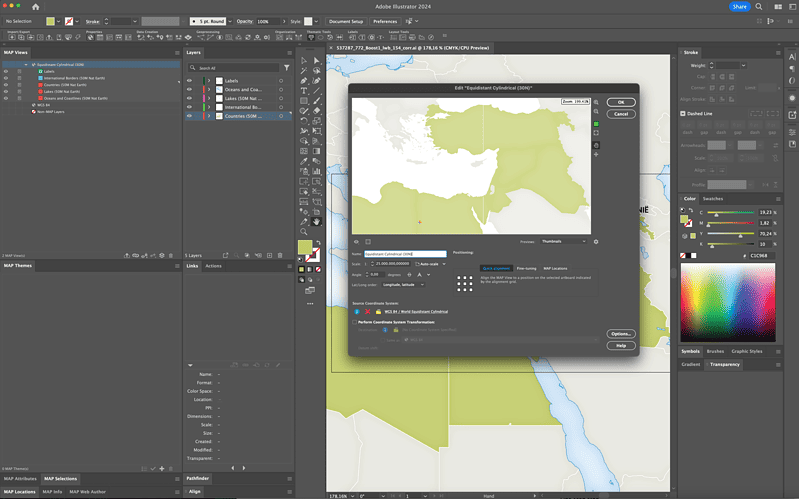Switch to Brushes tab
This screenshot has height=499, width=799.
(x=715, y=351)
